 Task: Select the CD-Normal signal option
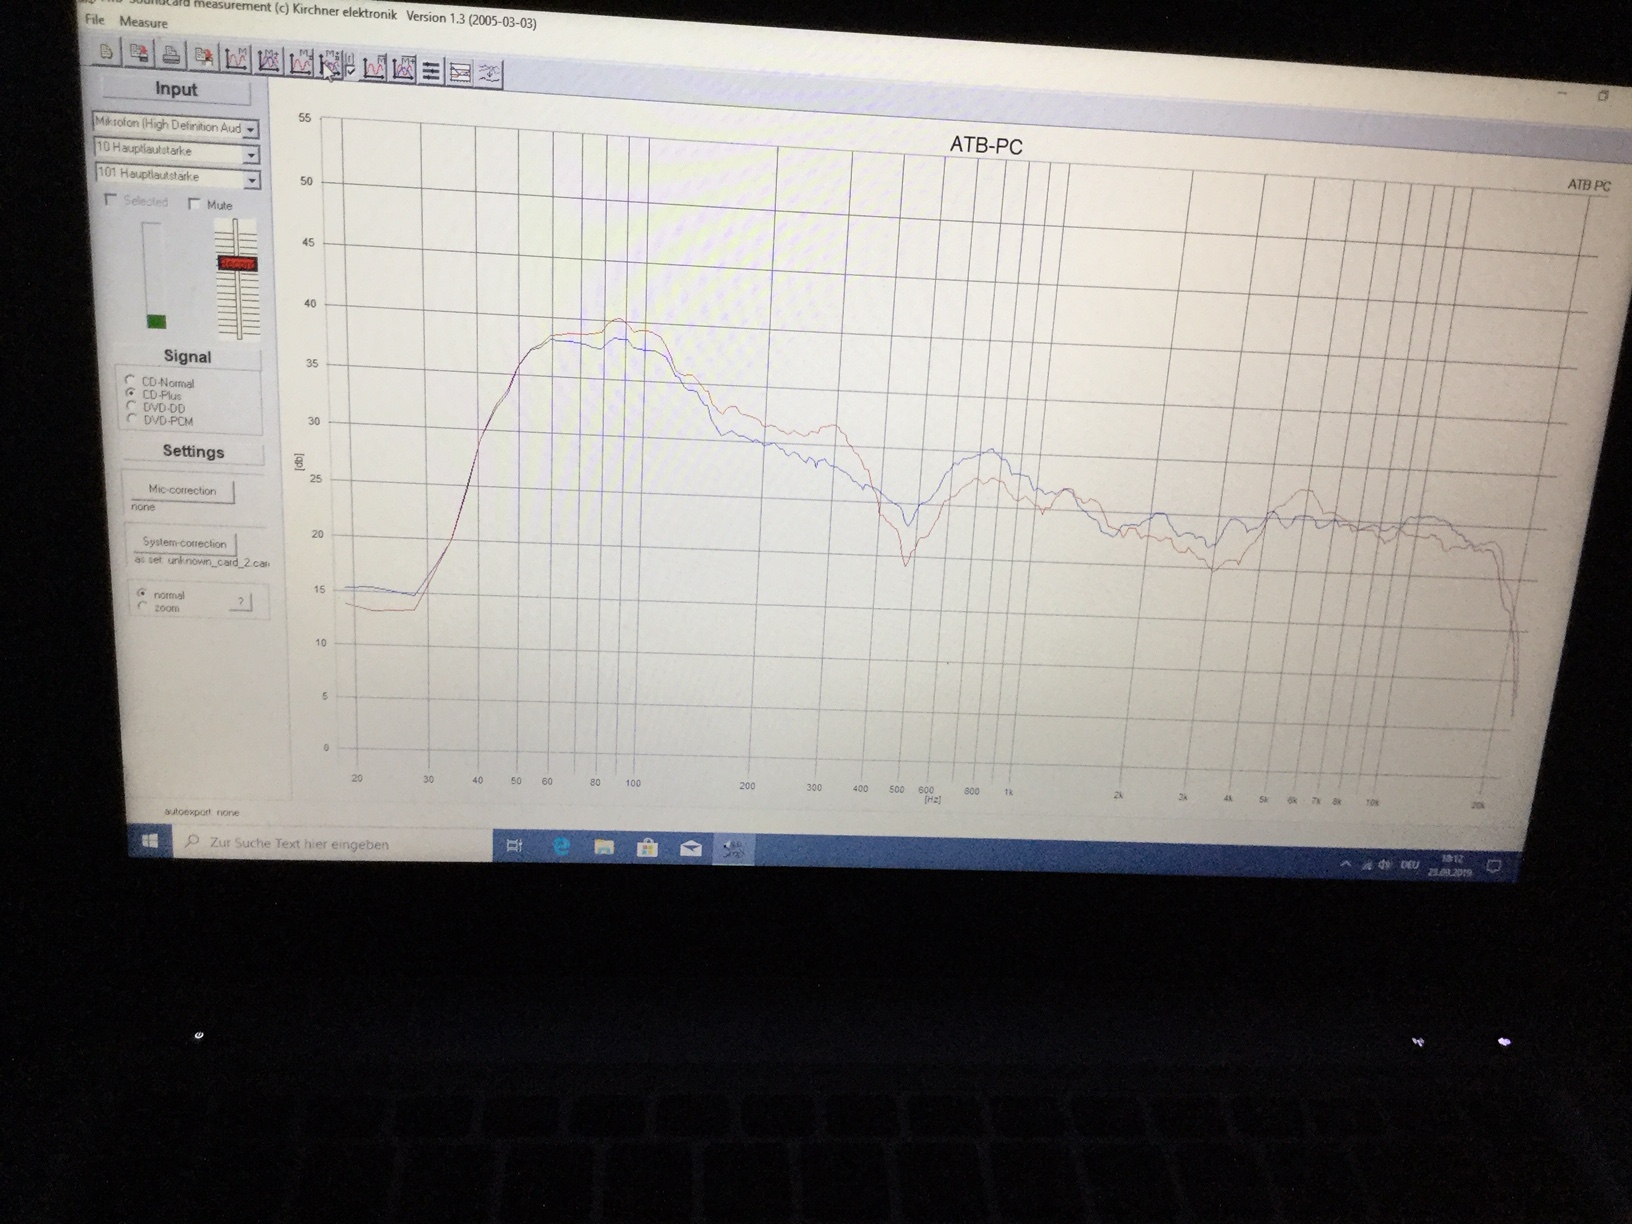[130, 381]
